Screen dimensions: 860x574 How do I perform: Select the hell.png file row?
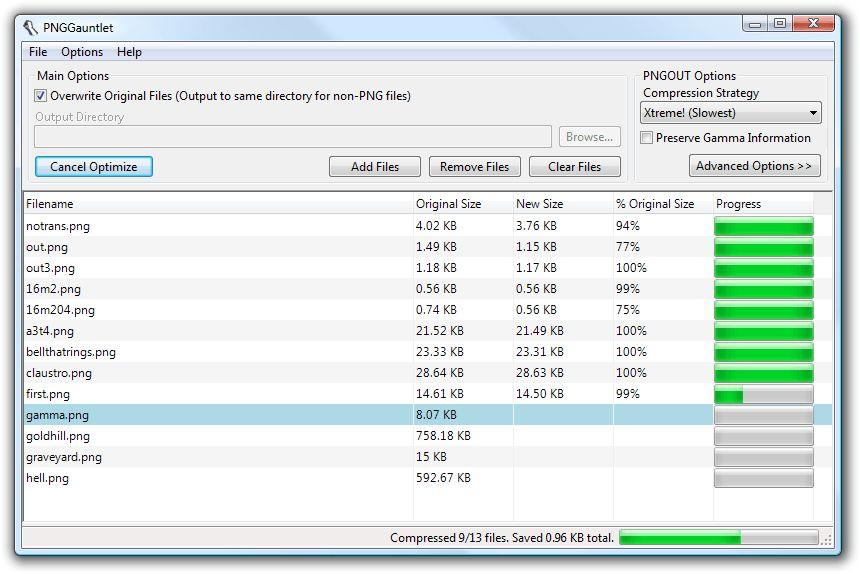(x=428, y=478)
